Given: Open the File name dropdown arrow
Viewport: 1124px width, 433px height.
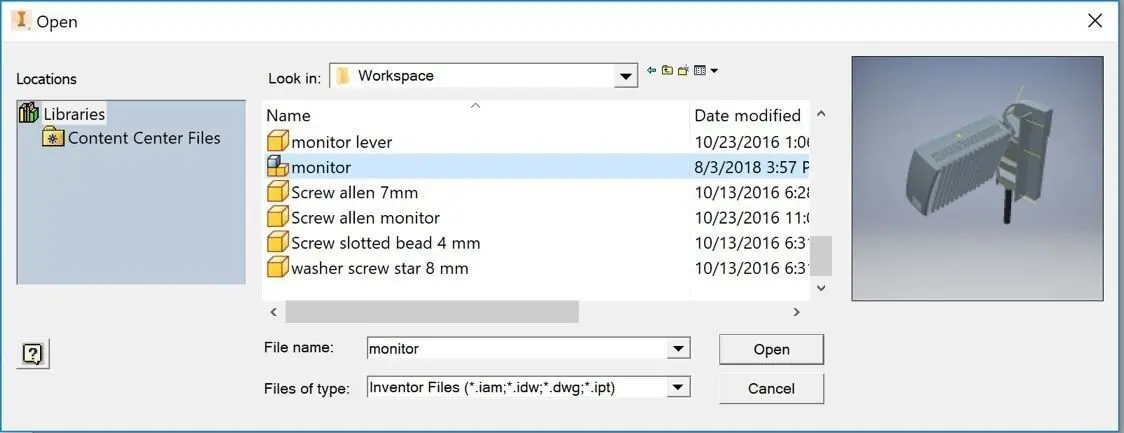Looking at the screenshot, I should coord(679,348).
